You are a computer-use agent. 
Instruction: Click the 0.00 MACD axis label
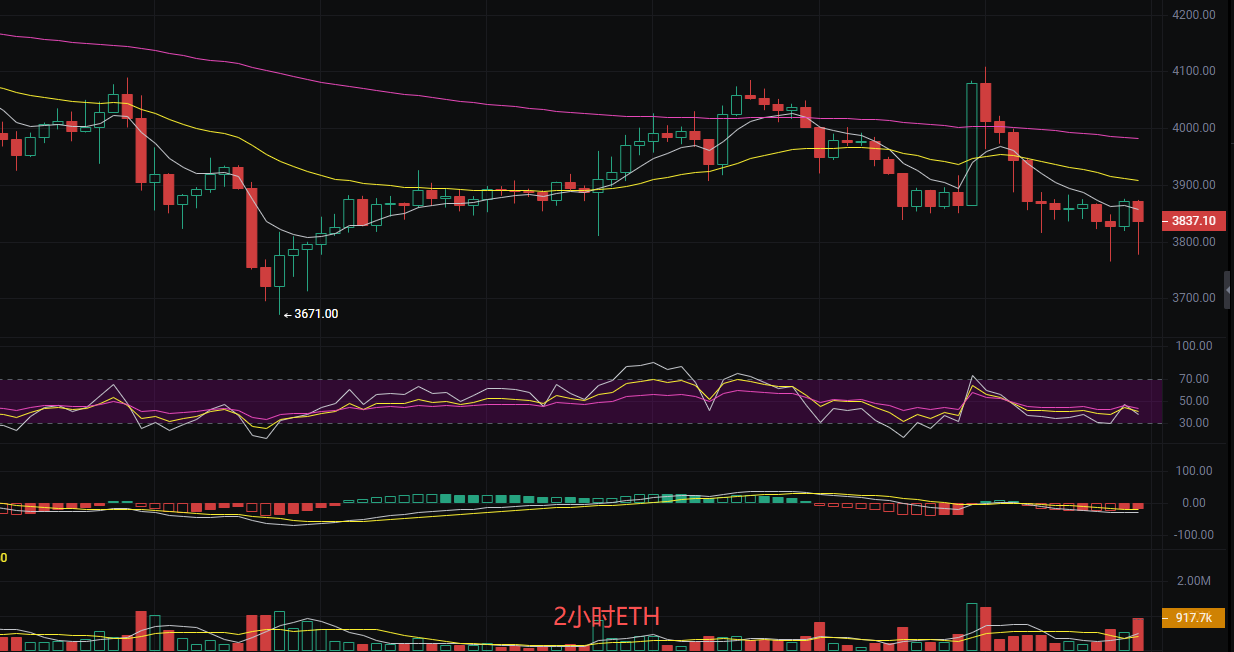click(1193, 503)
